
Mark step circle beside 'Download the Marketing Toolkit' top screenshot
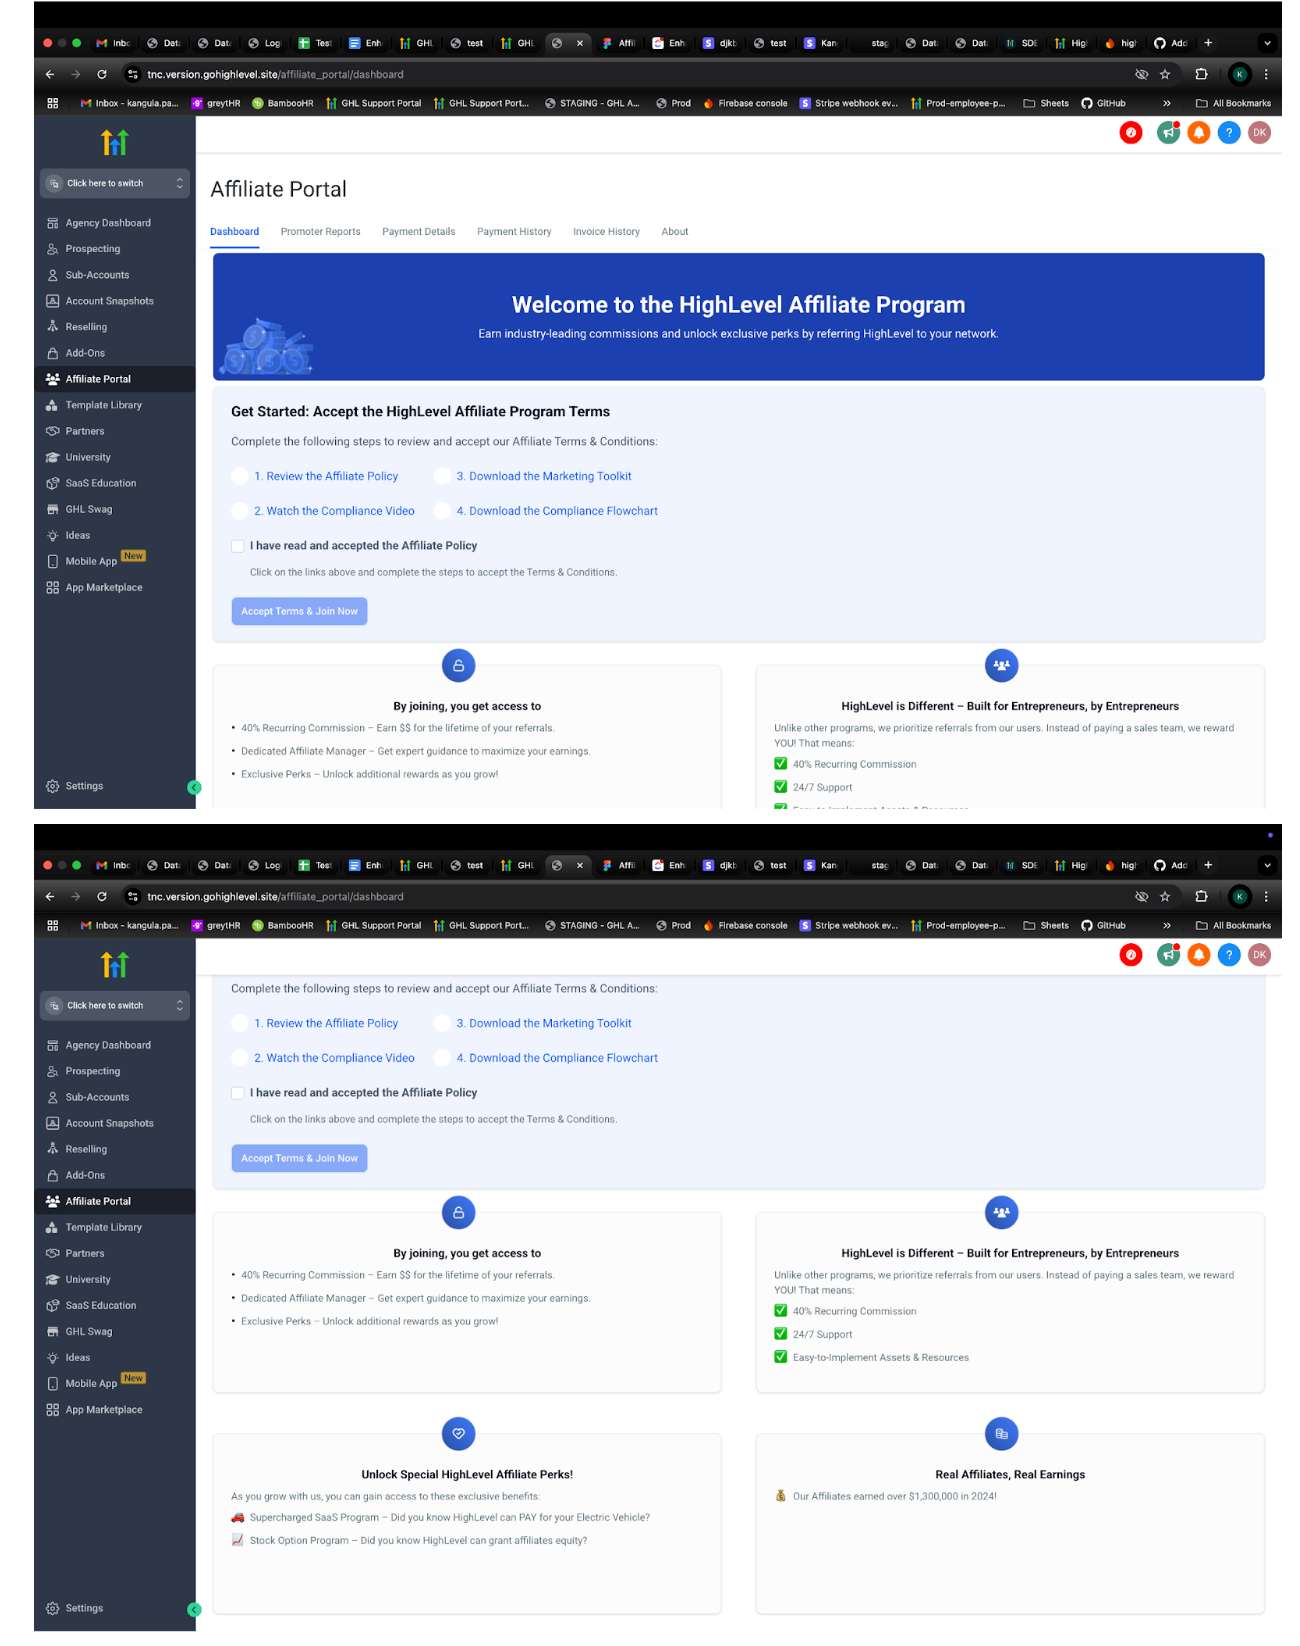442,476
